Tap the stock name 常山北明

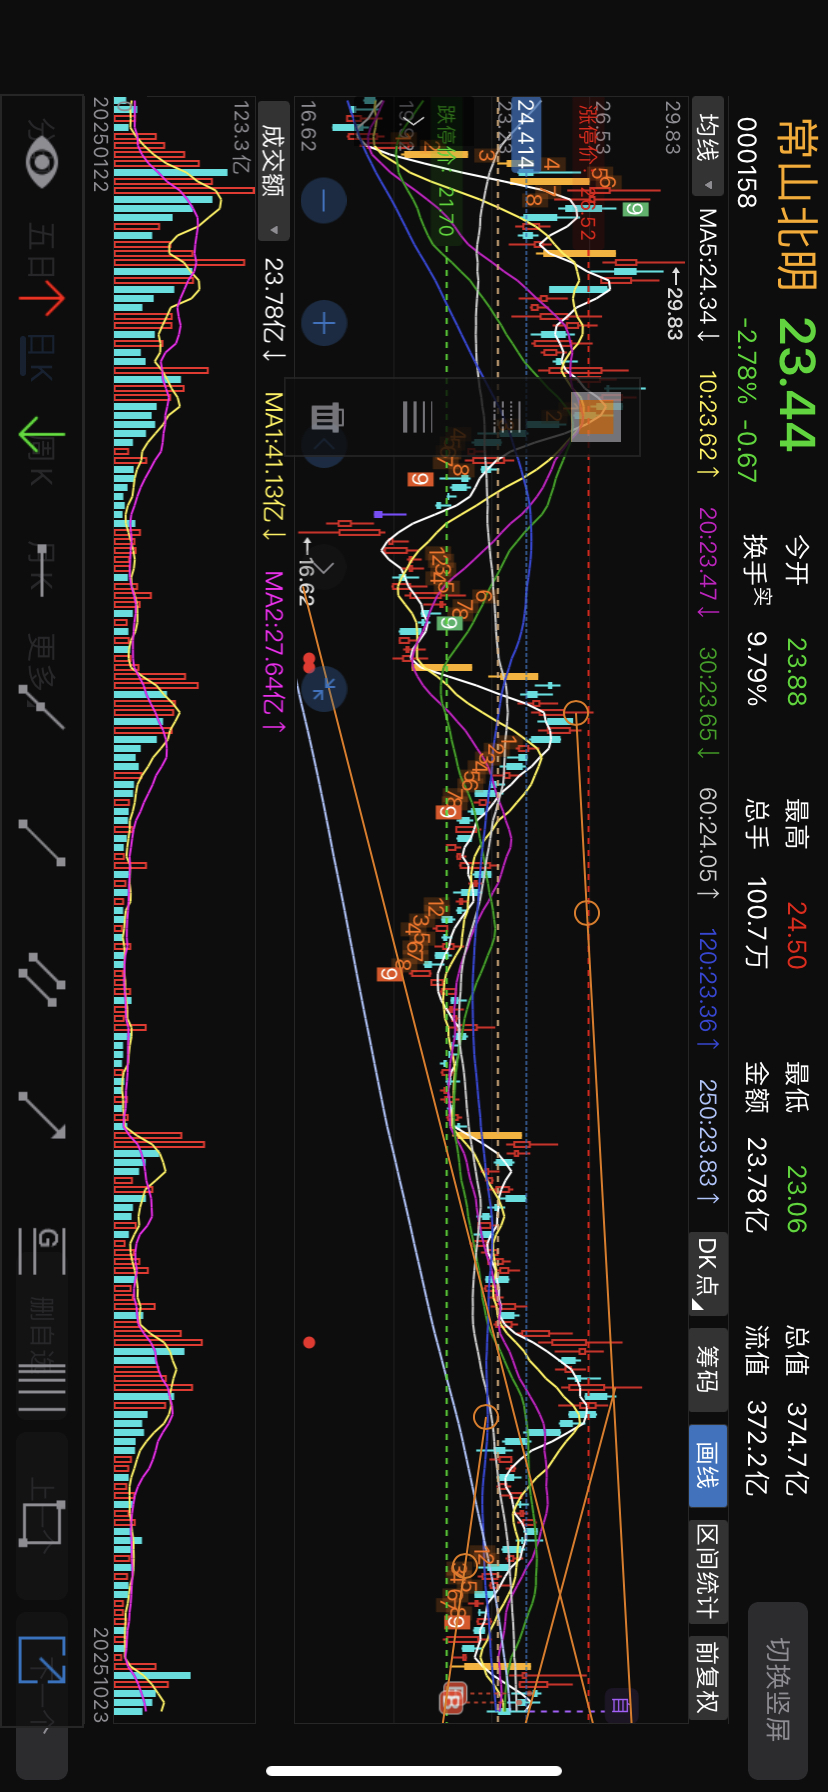click(797, 204)
